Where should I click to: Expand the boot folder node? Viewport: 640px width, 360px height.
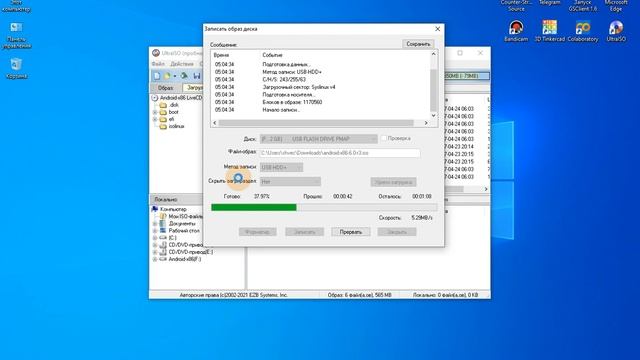(x=155, y=112)
